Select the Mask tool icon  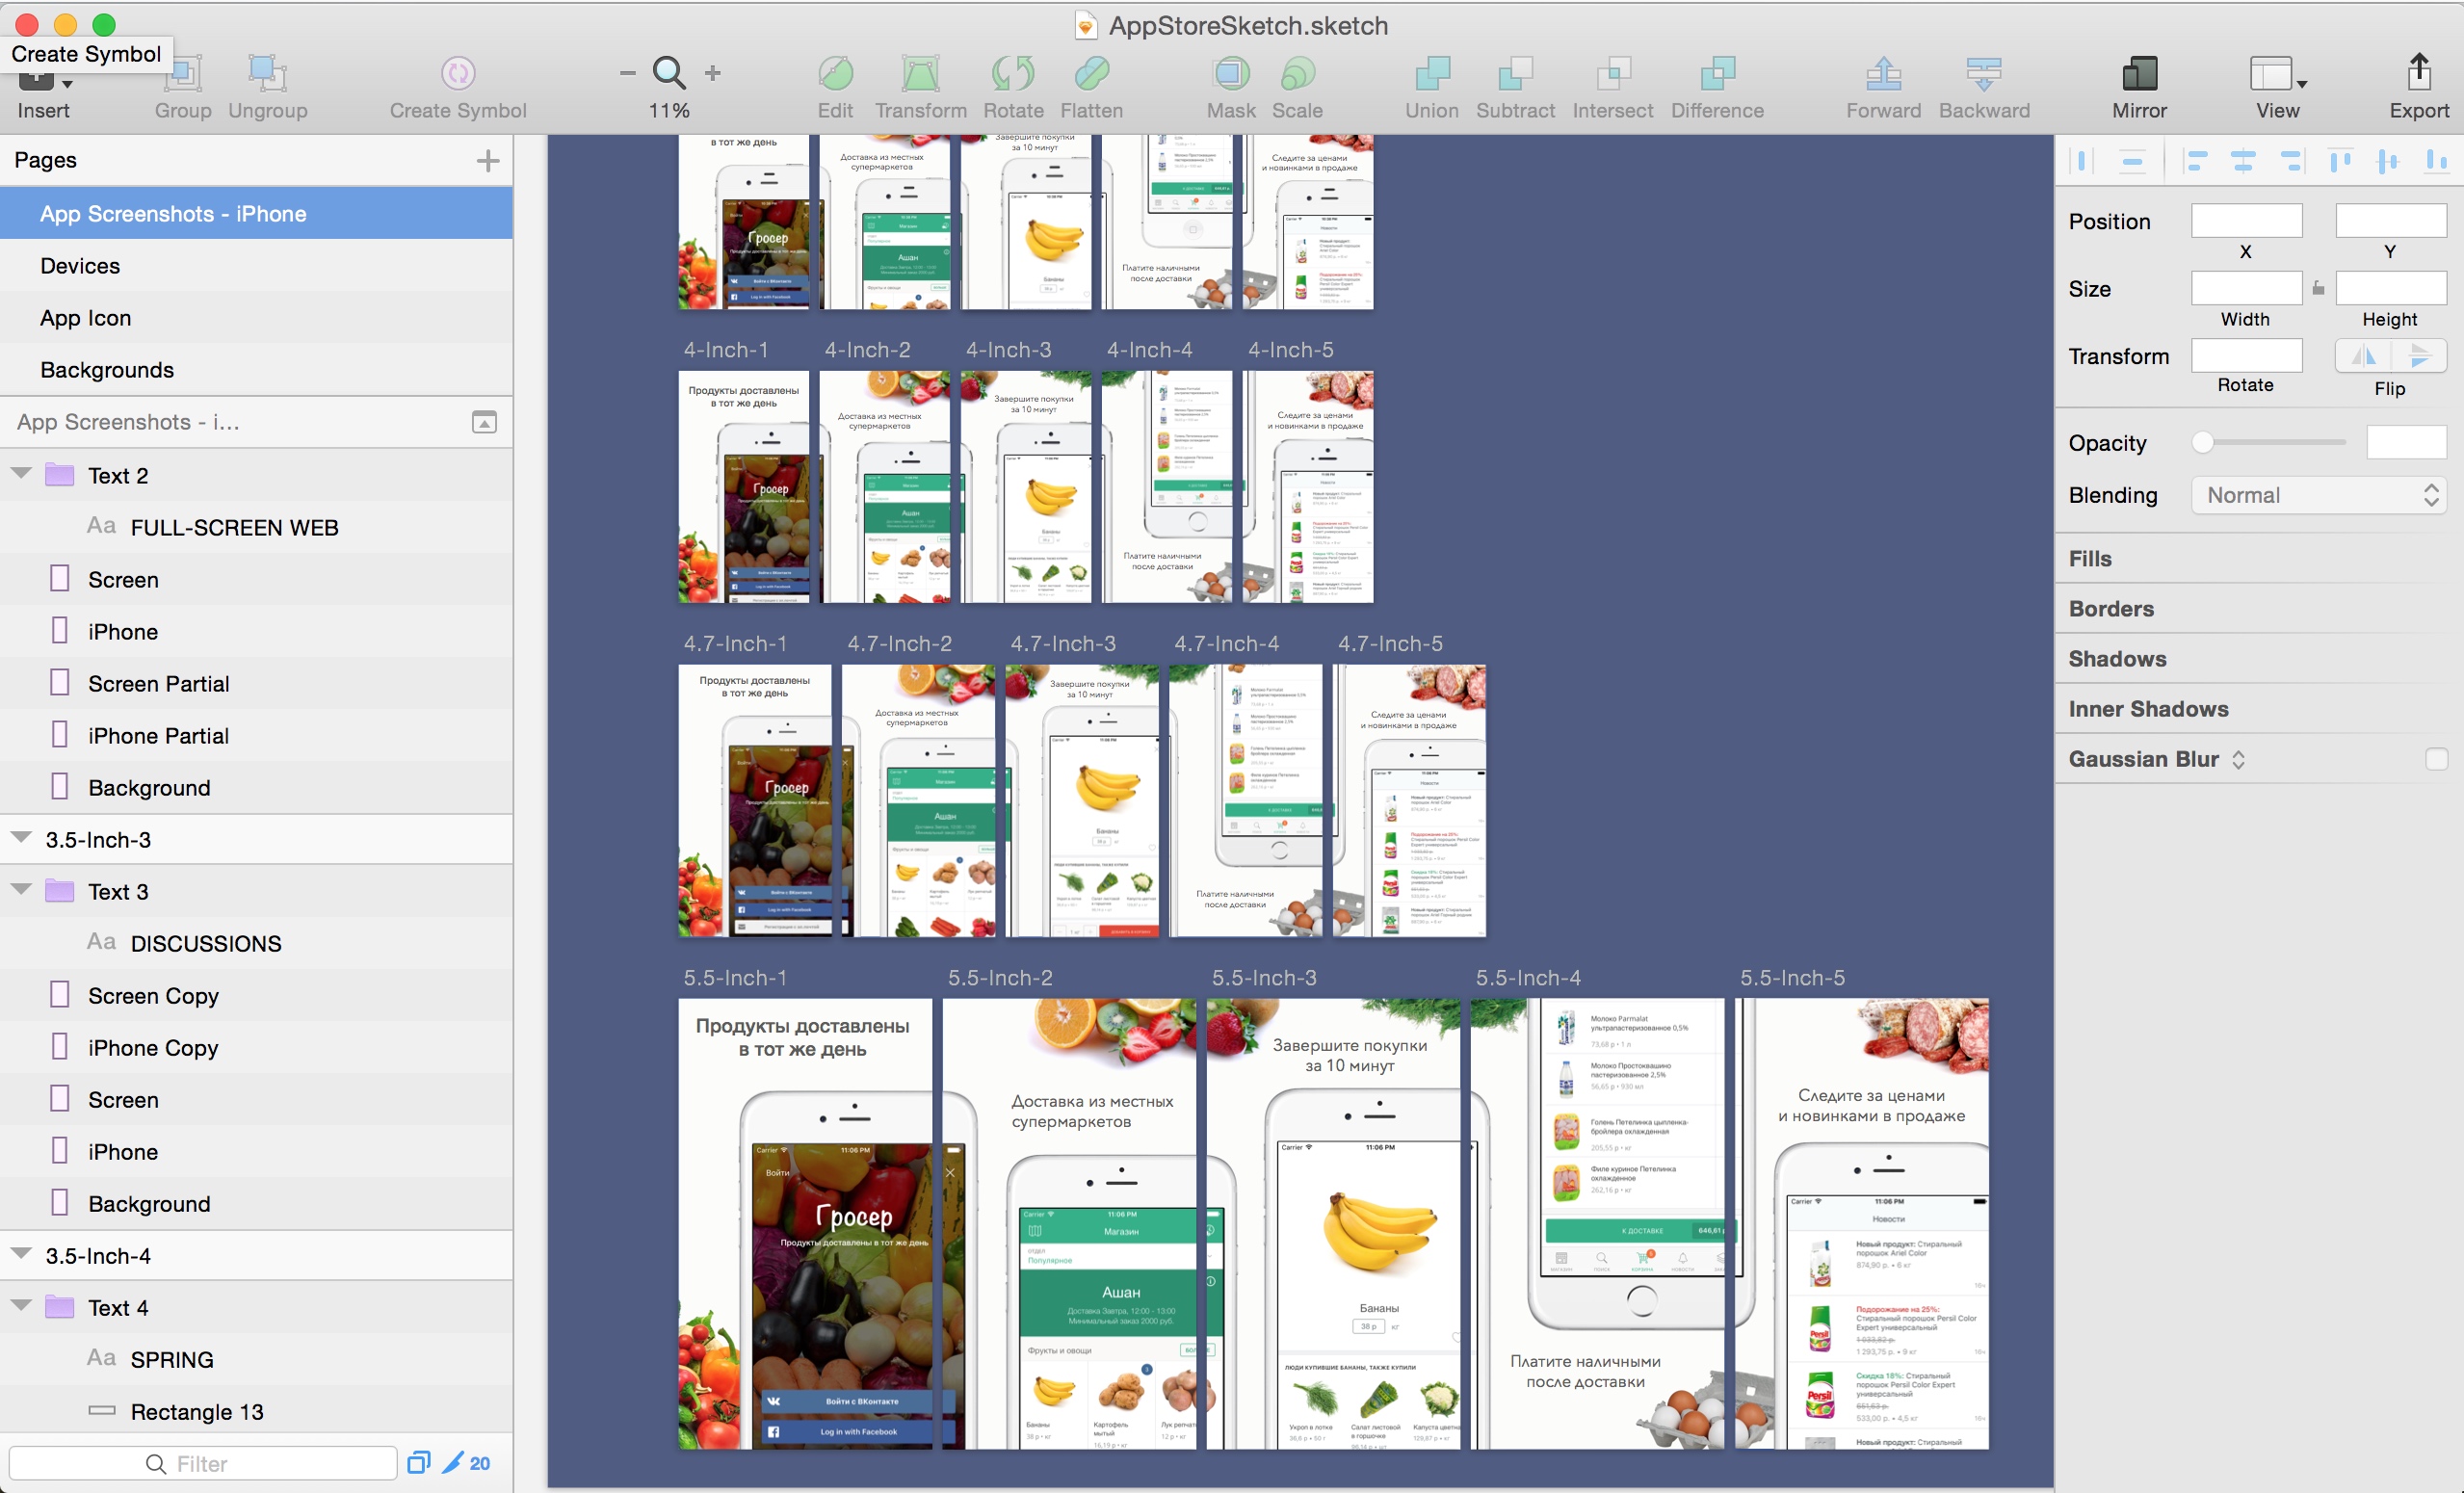coord(1230,75)
